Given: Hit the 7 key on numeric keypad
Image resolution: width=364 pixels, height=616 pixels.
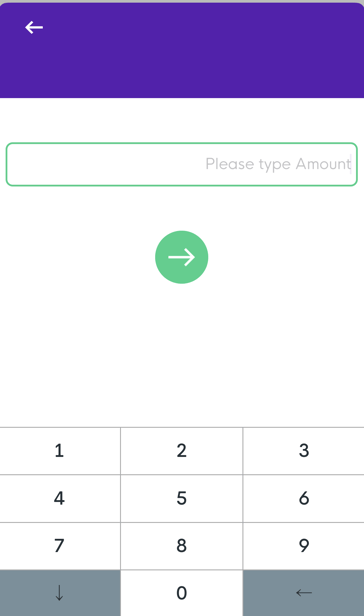Looking at the screenshot, I should tap(60, 546).
